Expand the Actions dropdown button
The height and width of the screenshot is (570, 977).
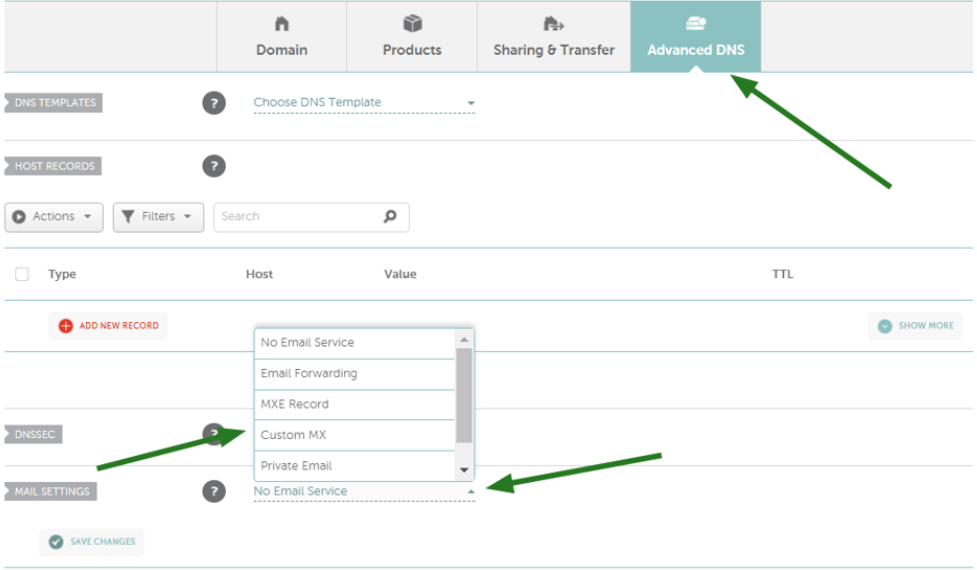point(54,217)
